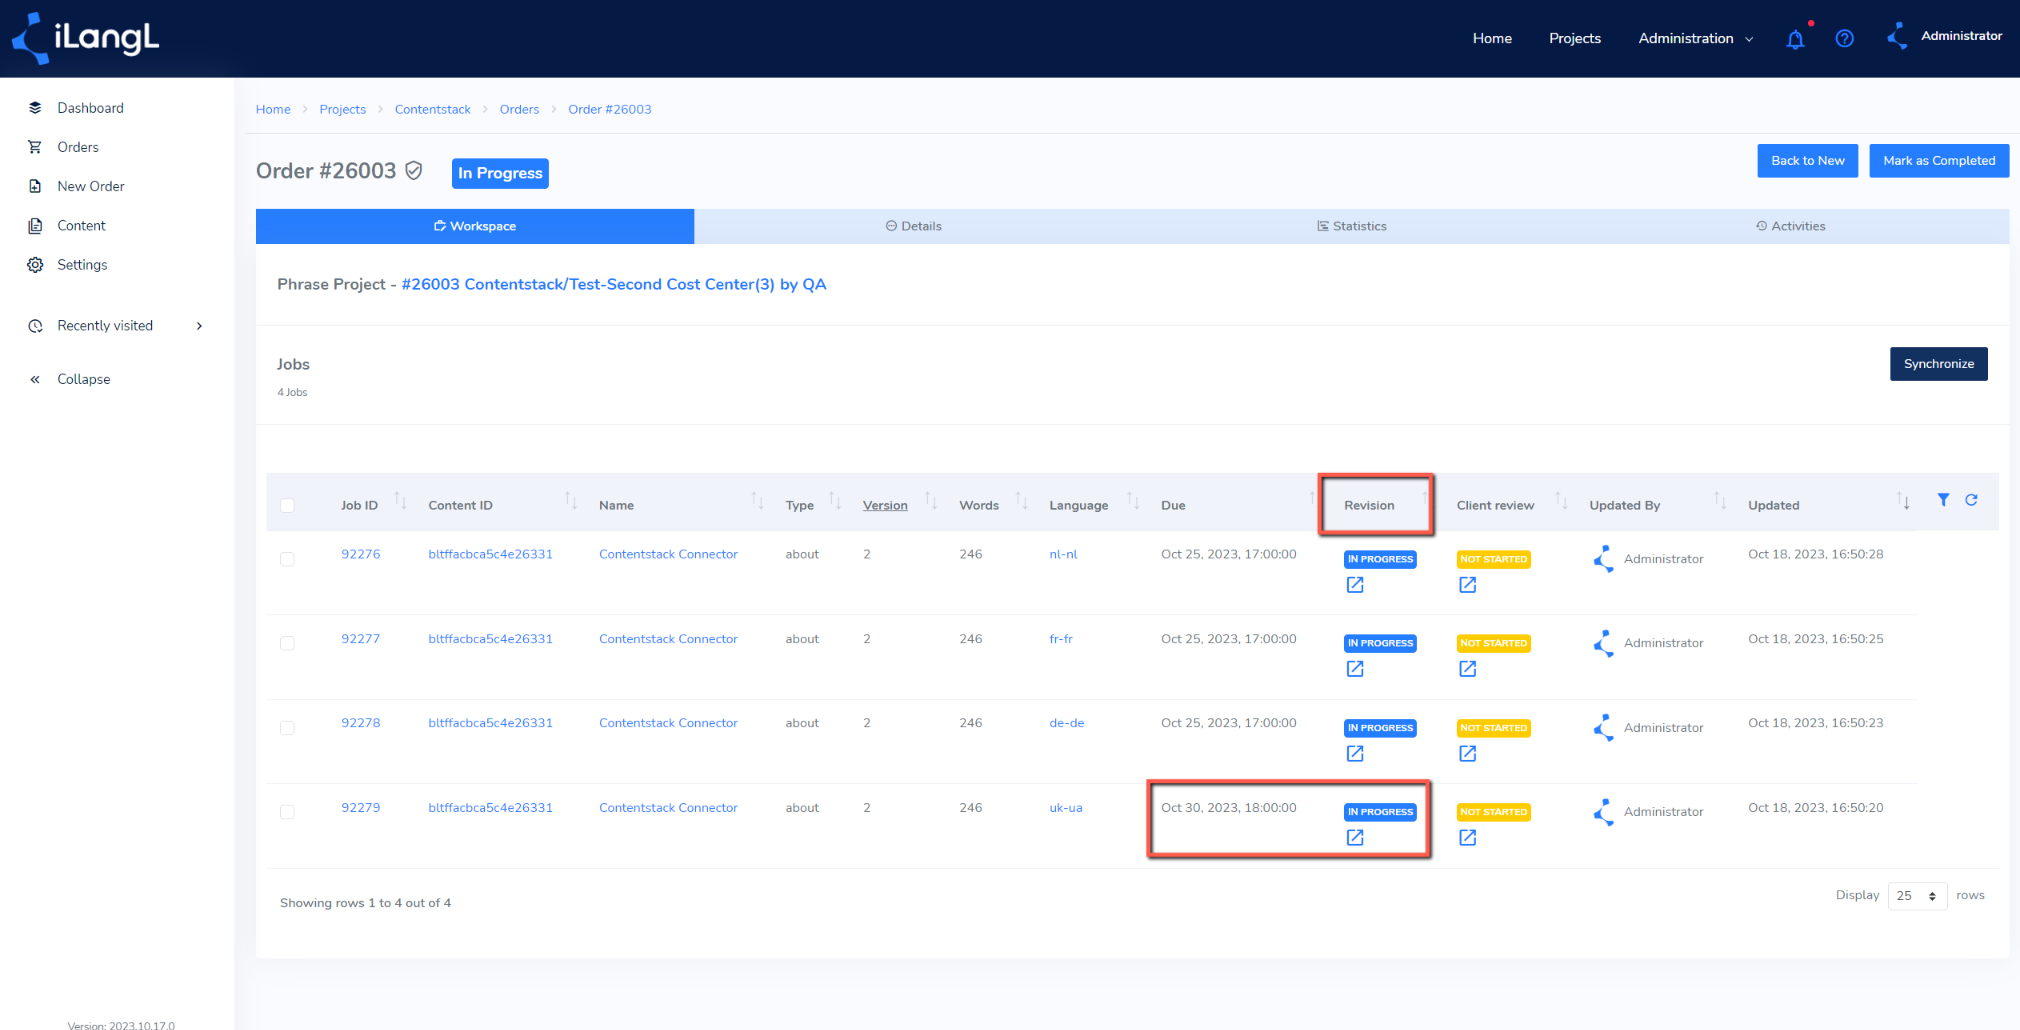Viewport: 2020px width, 1030px height.
Task: Toggle the select-all jobs header checkbox
Action: pyautogui.click(x=287, y=505)
